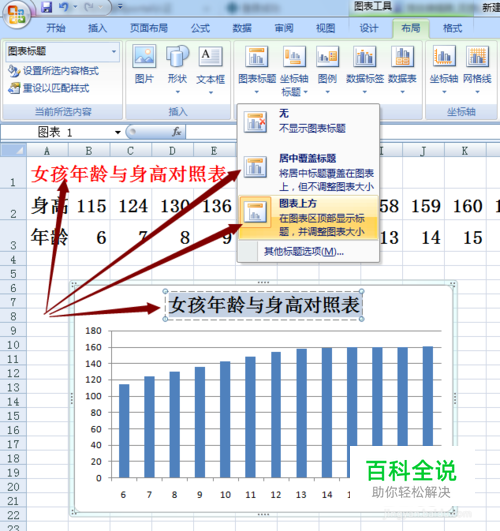The height and width of the screenshot is (531, 500).
Task: Insert a picture with the 图片 icon
Action: coord(145,64)
